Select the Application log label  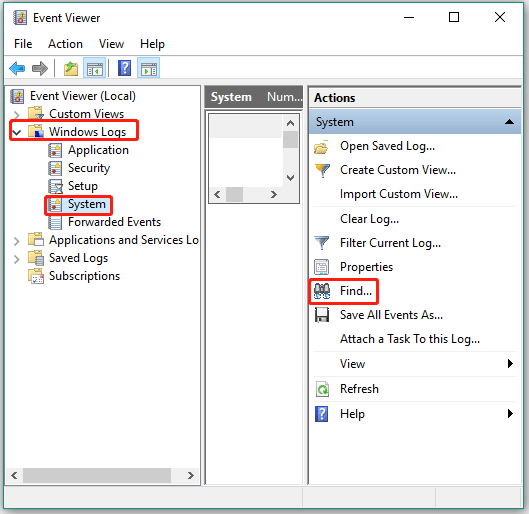(98, 150)
